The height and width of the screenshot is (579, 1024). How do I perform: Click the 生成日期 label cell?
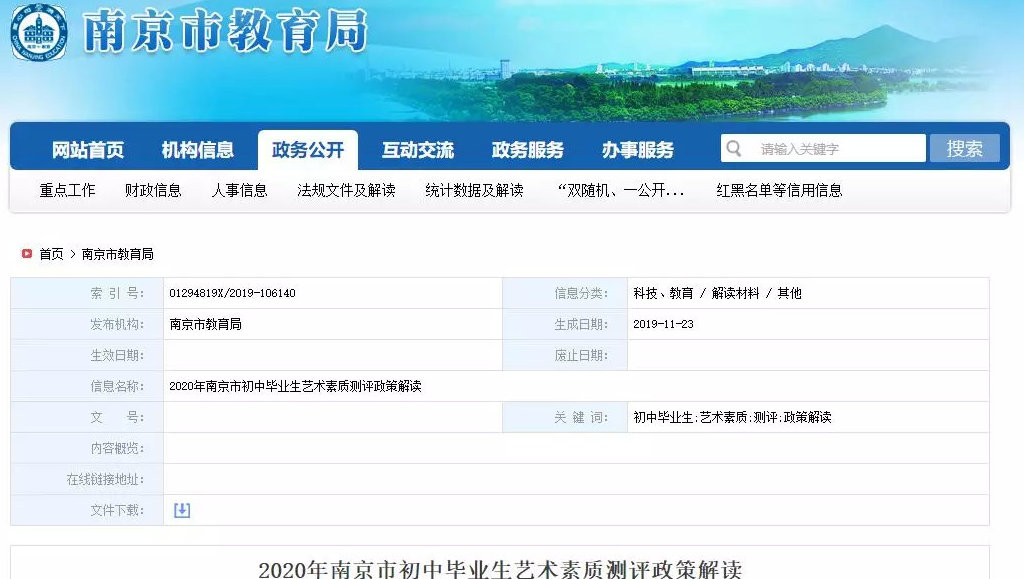(565, 324)
